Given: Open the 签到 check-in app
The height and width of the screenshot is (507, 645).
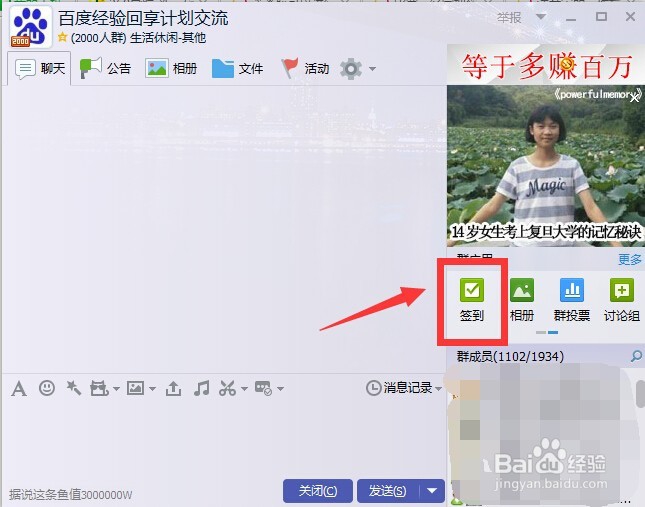Looking at the screenshot, I should click(472, 300).
